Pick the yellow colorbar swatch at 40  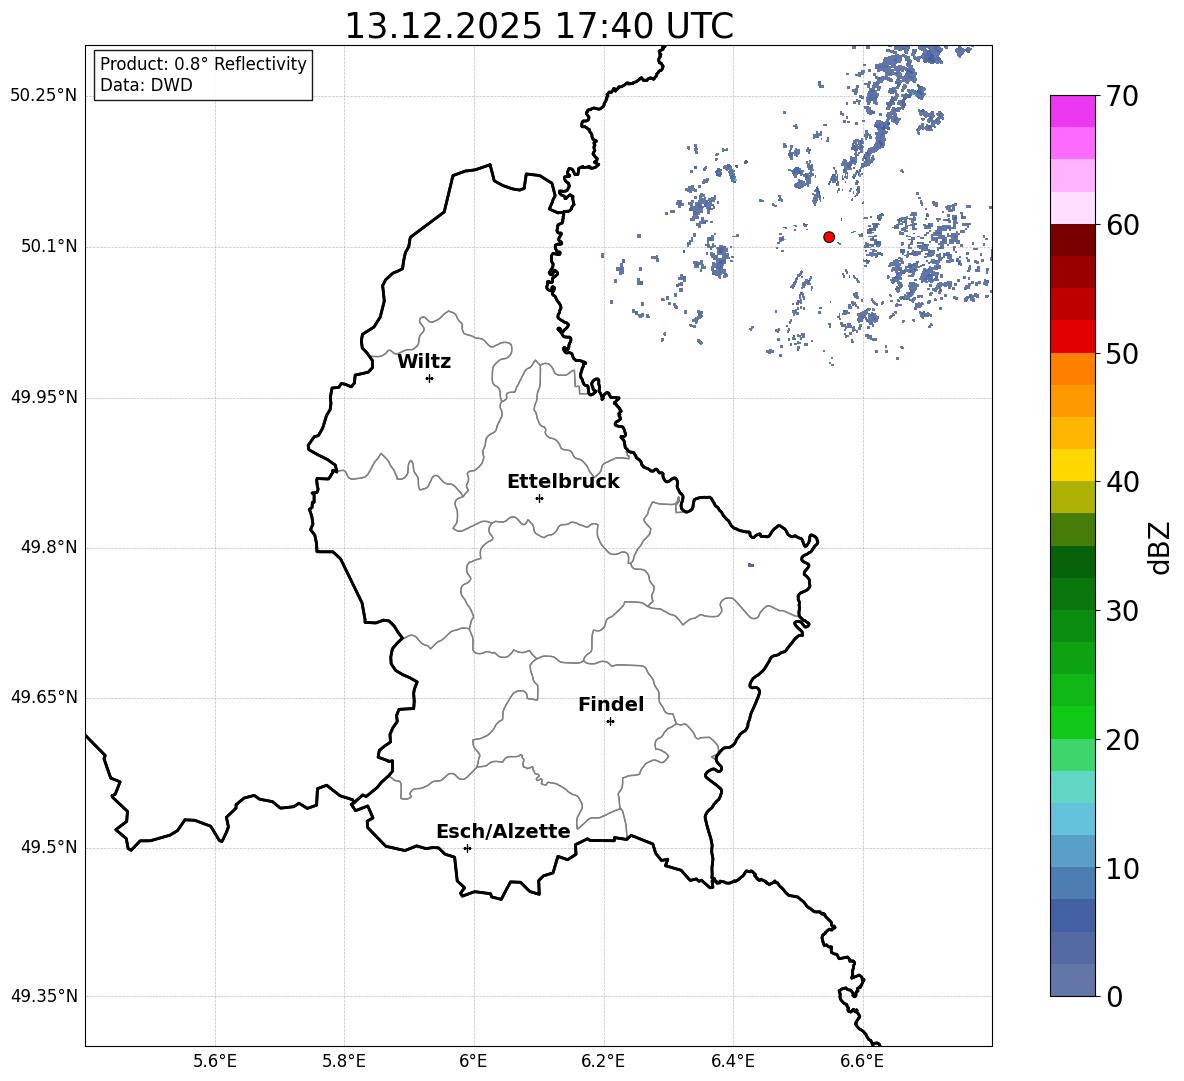1073,465
